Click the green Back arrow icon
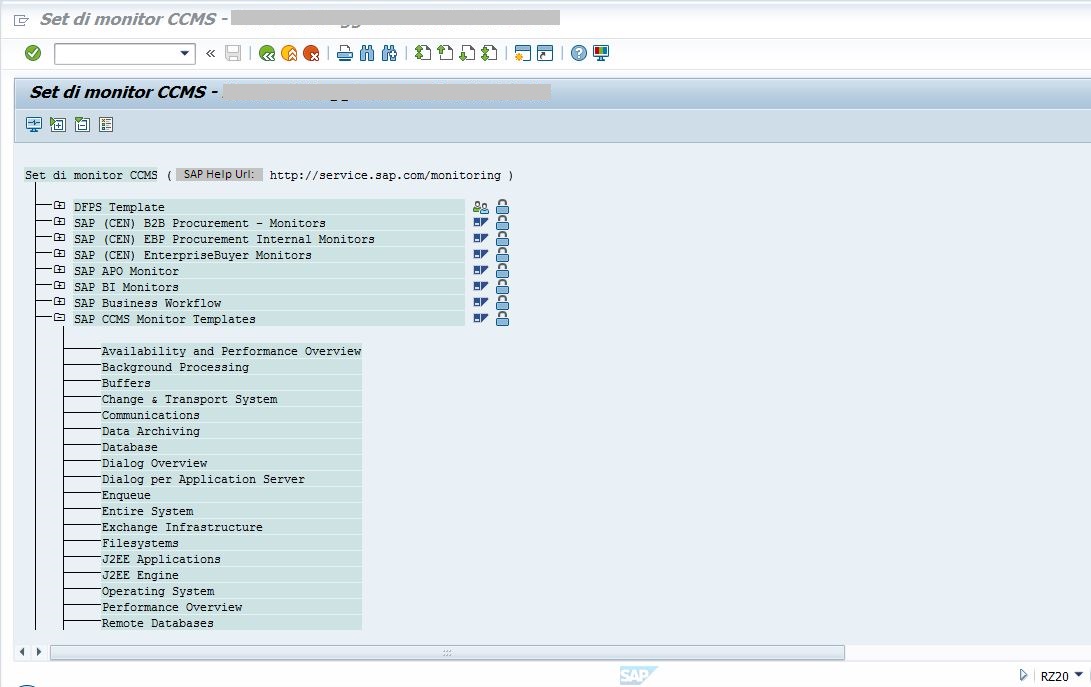1091x687 pixels. coord(267,53)
